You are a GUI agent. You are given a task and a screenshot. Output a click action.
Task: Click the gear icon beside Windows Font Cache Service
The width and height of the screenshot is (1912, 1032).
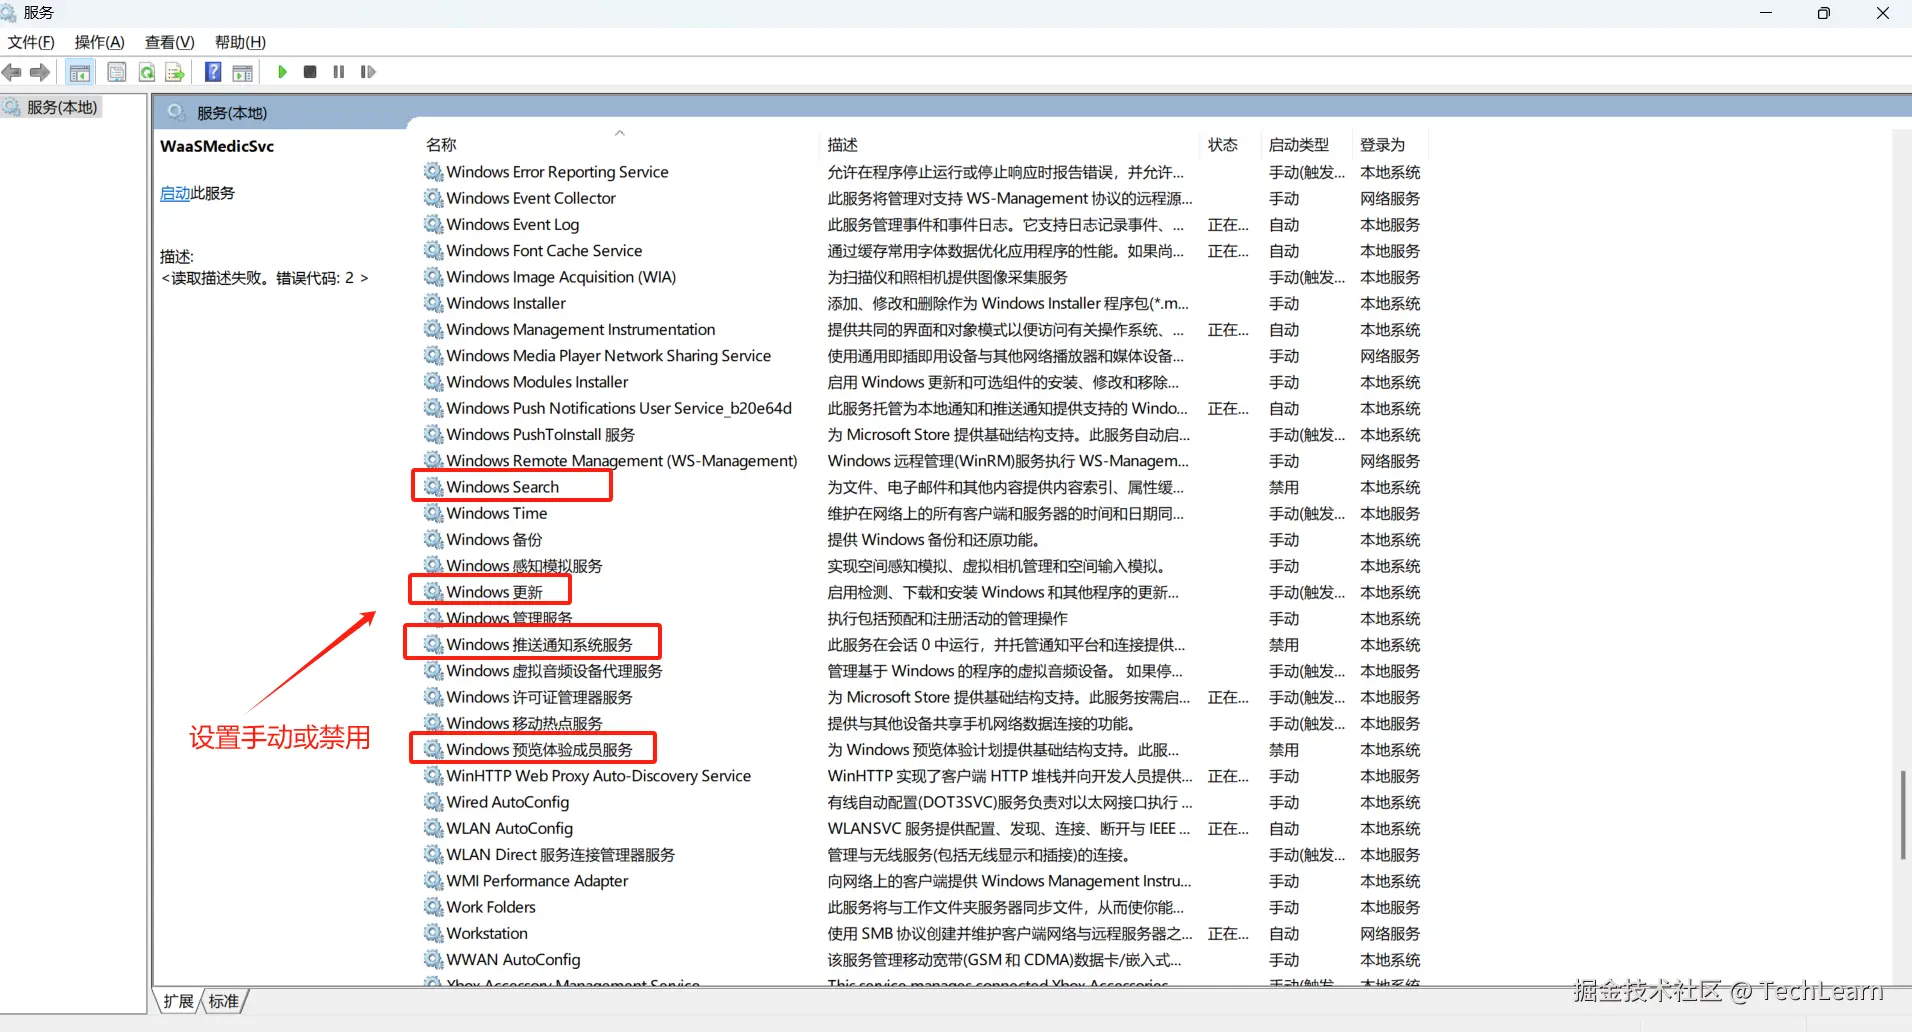[433, 251]
